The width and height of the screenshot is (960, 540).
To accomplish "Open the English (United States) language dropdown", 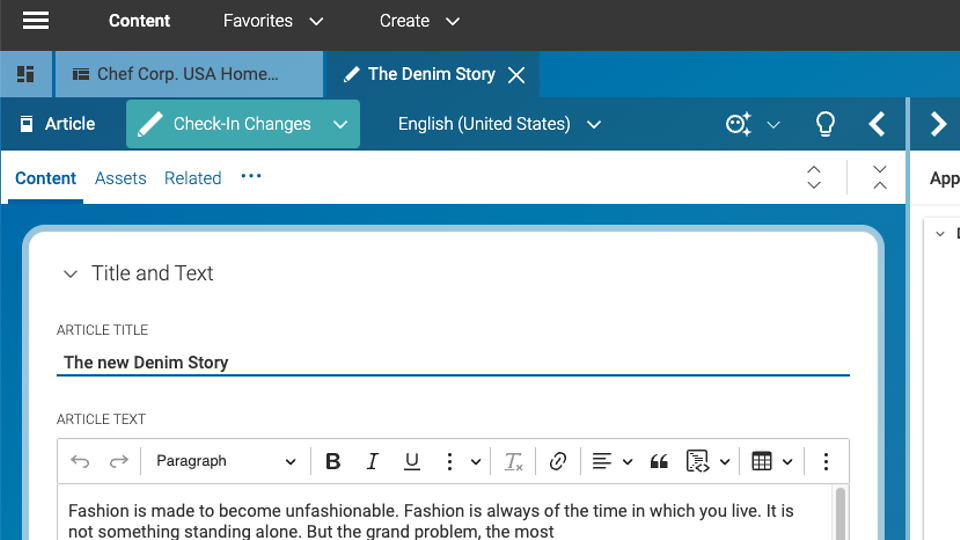I will (499, 124).
